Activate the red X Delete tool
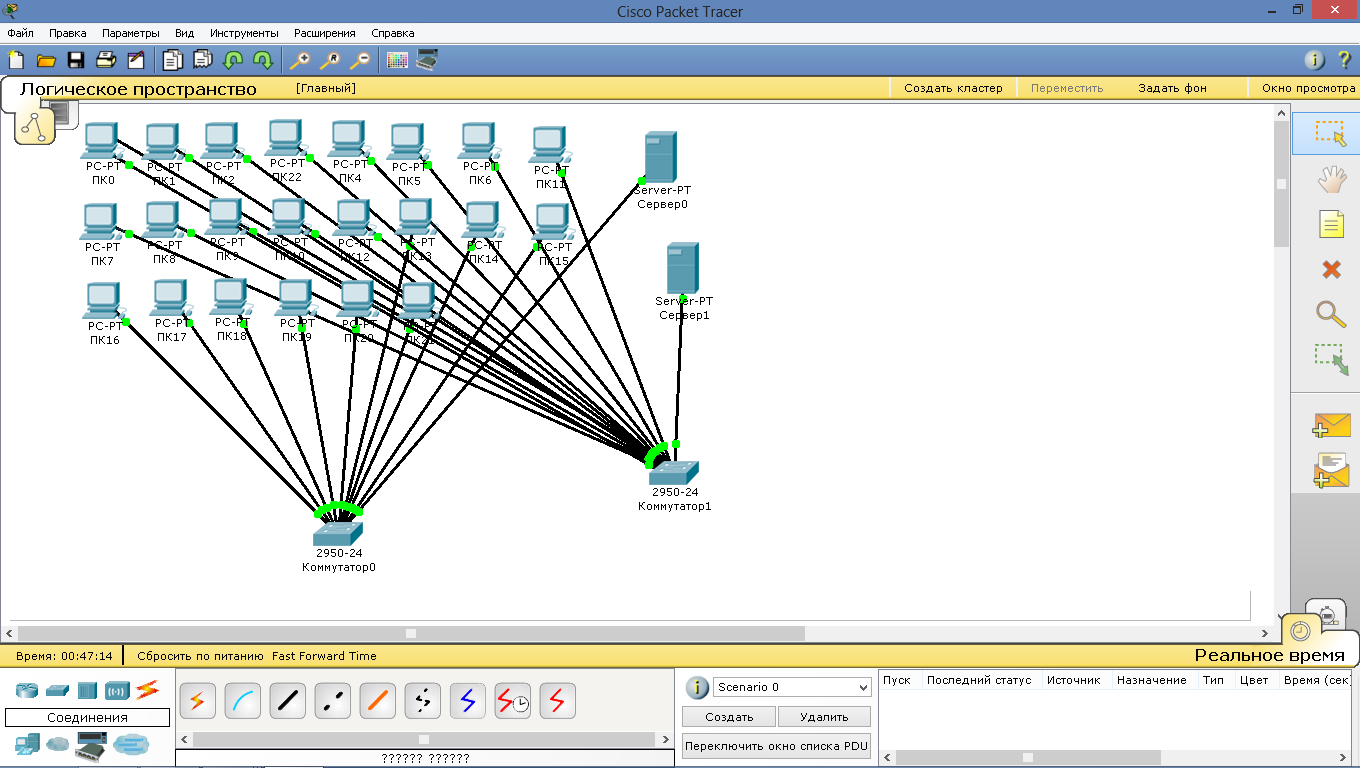 pos(1331,269)
